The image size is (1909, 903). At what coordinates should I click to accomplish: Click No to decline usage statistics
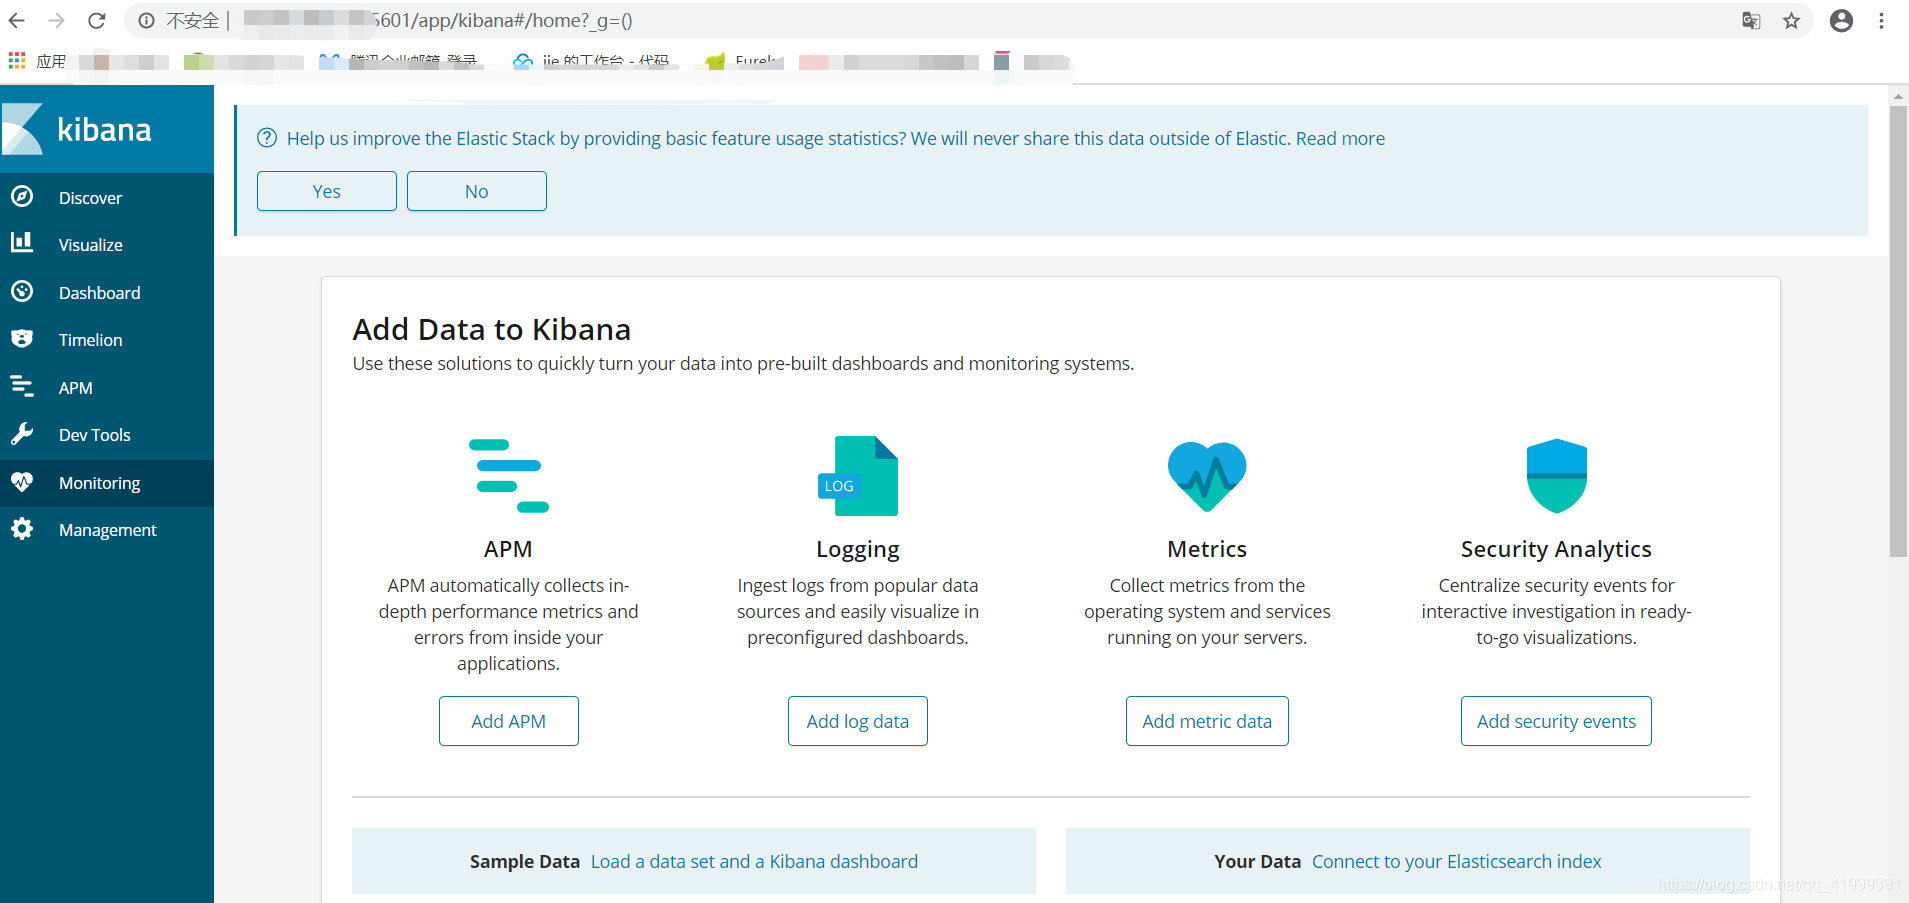(477, 191)
